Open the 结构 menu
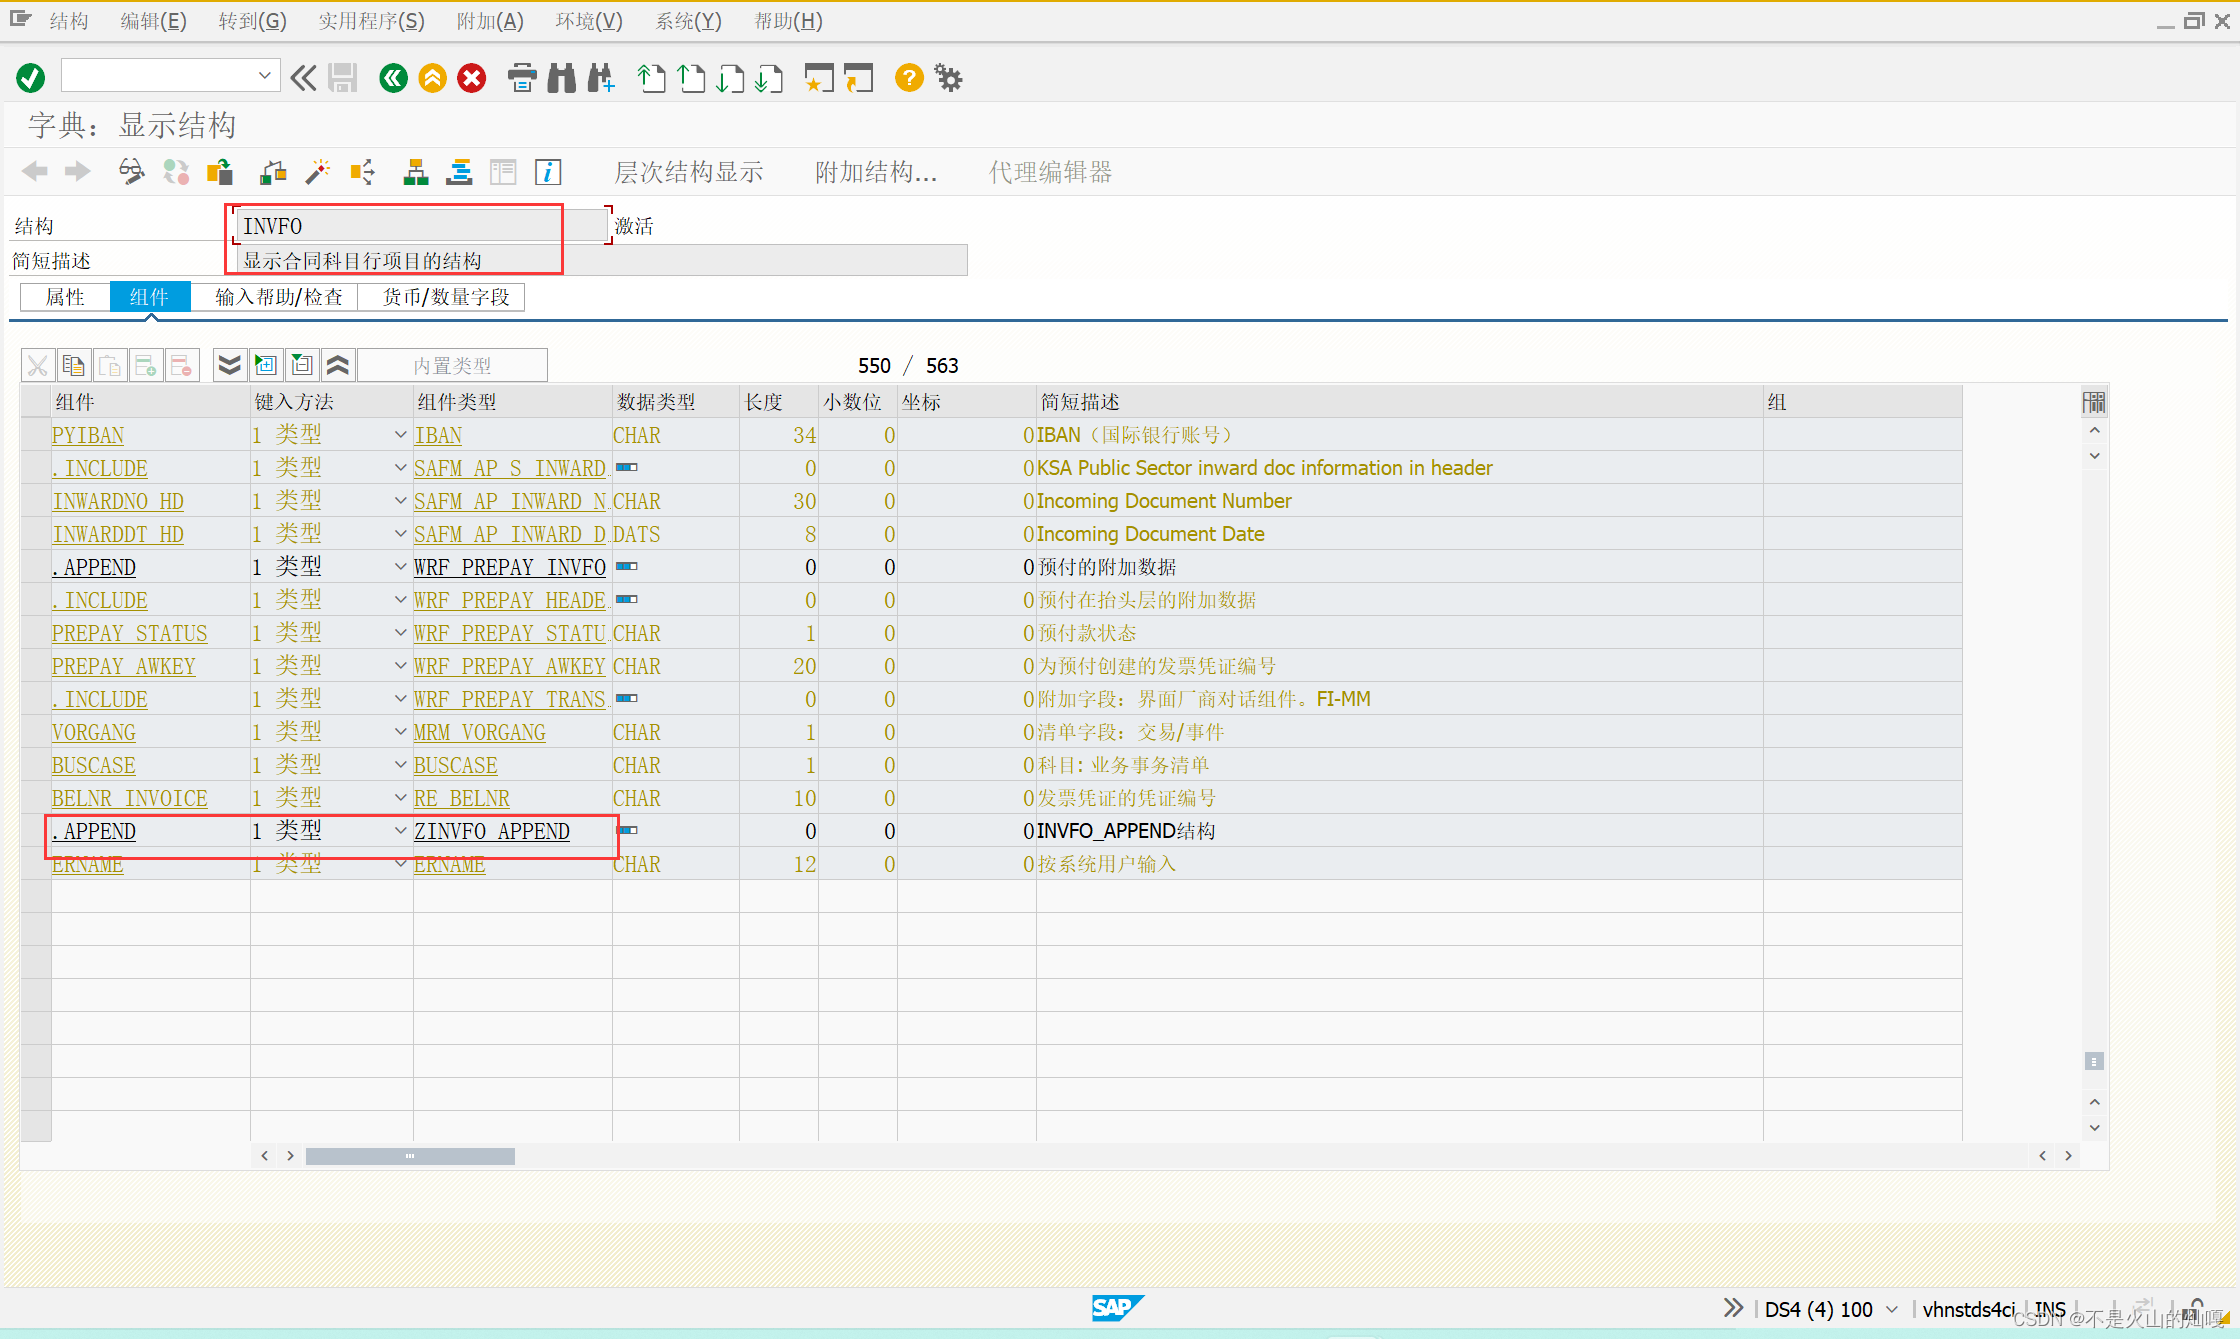2240x1339 pixels. [x=68, y=20]
